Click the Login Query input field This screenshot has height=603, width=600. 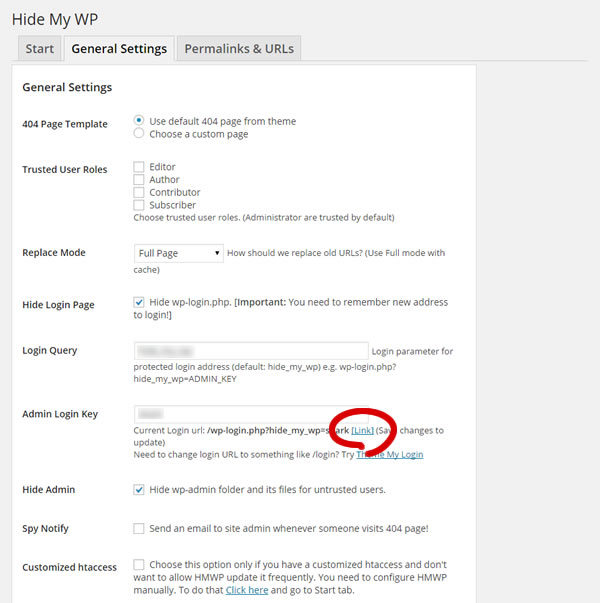251,351
